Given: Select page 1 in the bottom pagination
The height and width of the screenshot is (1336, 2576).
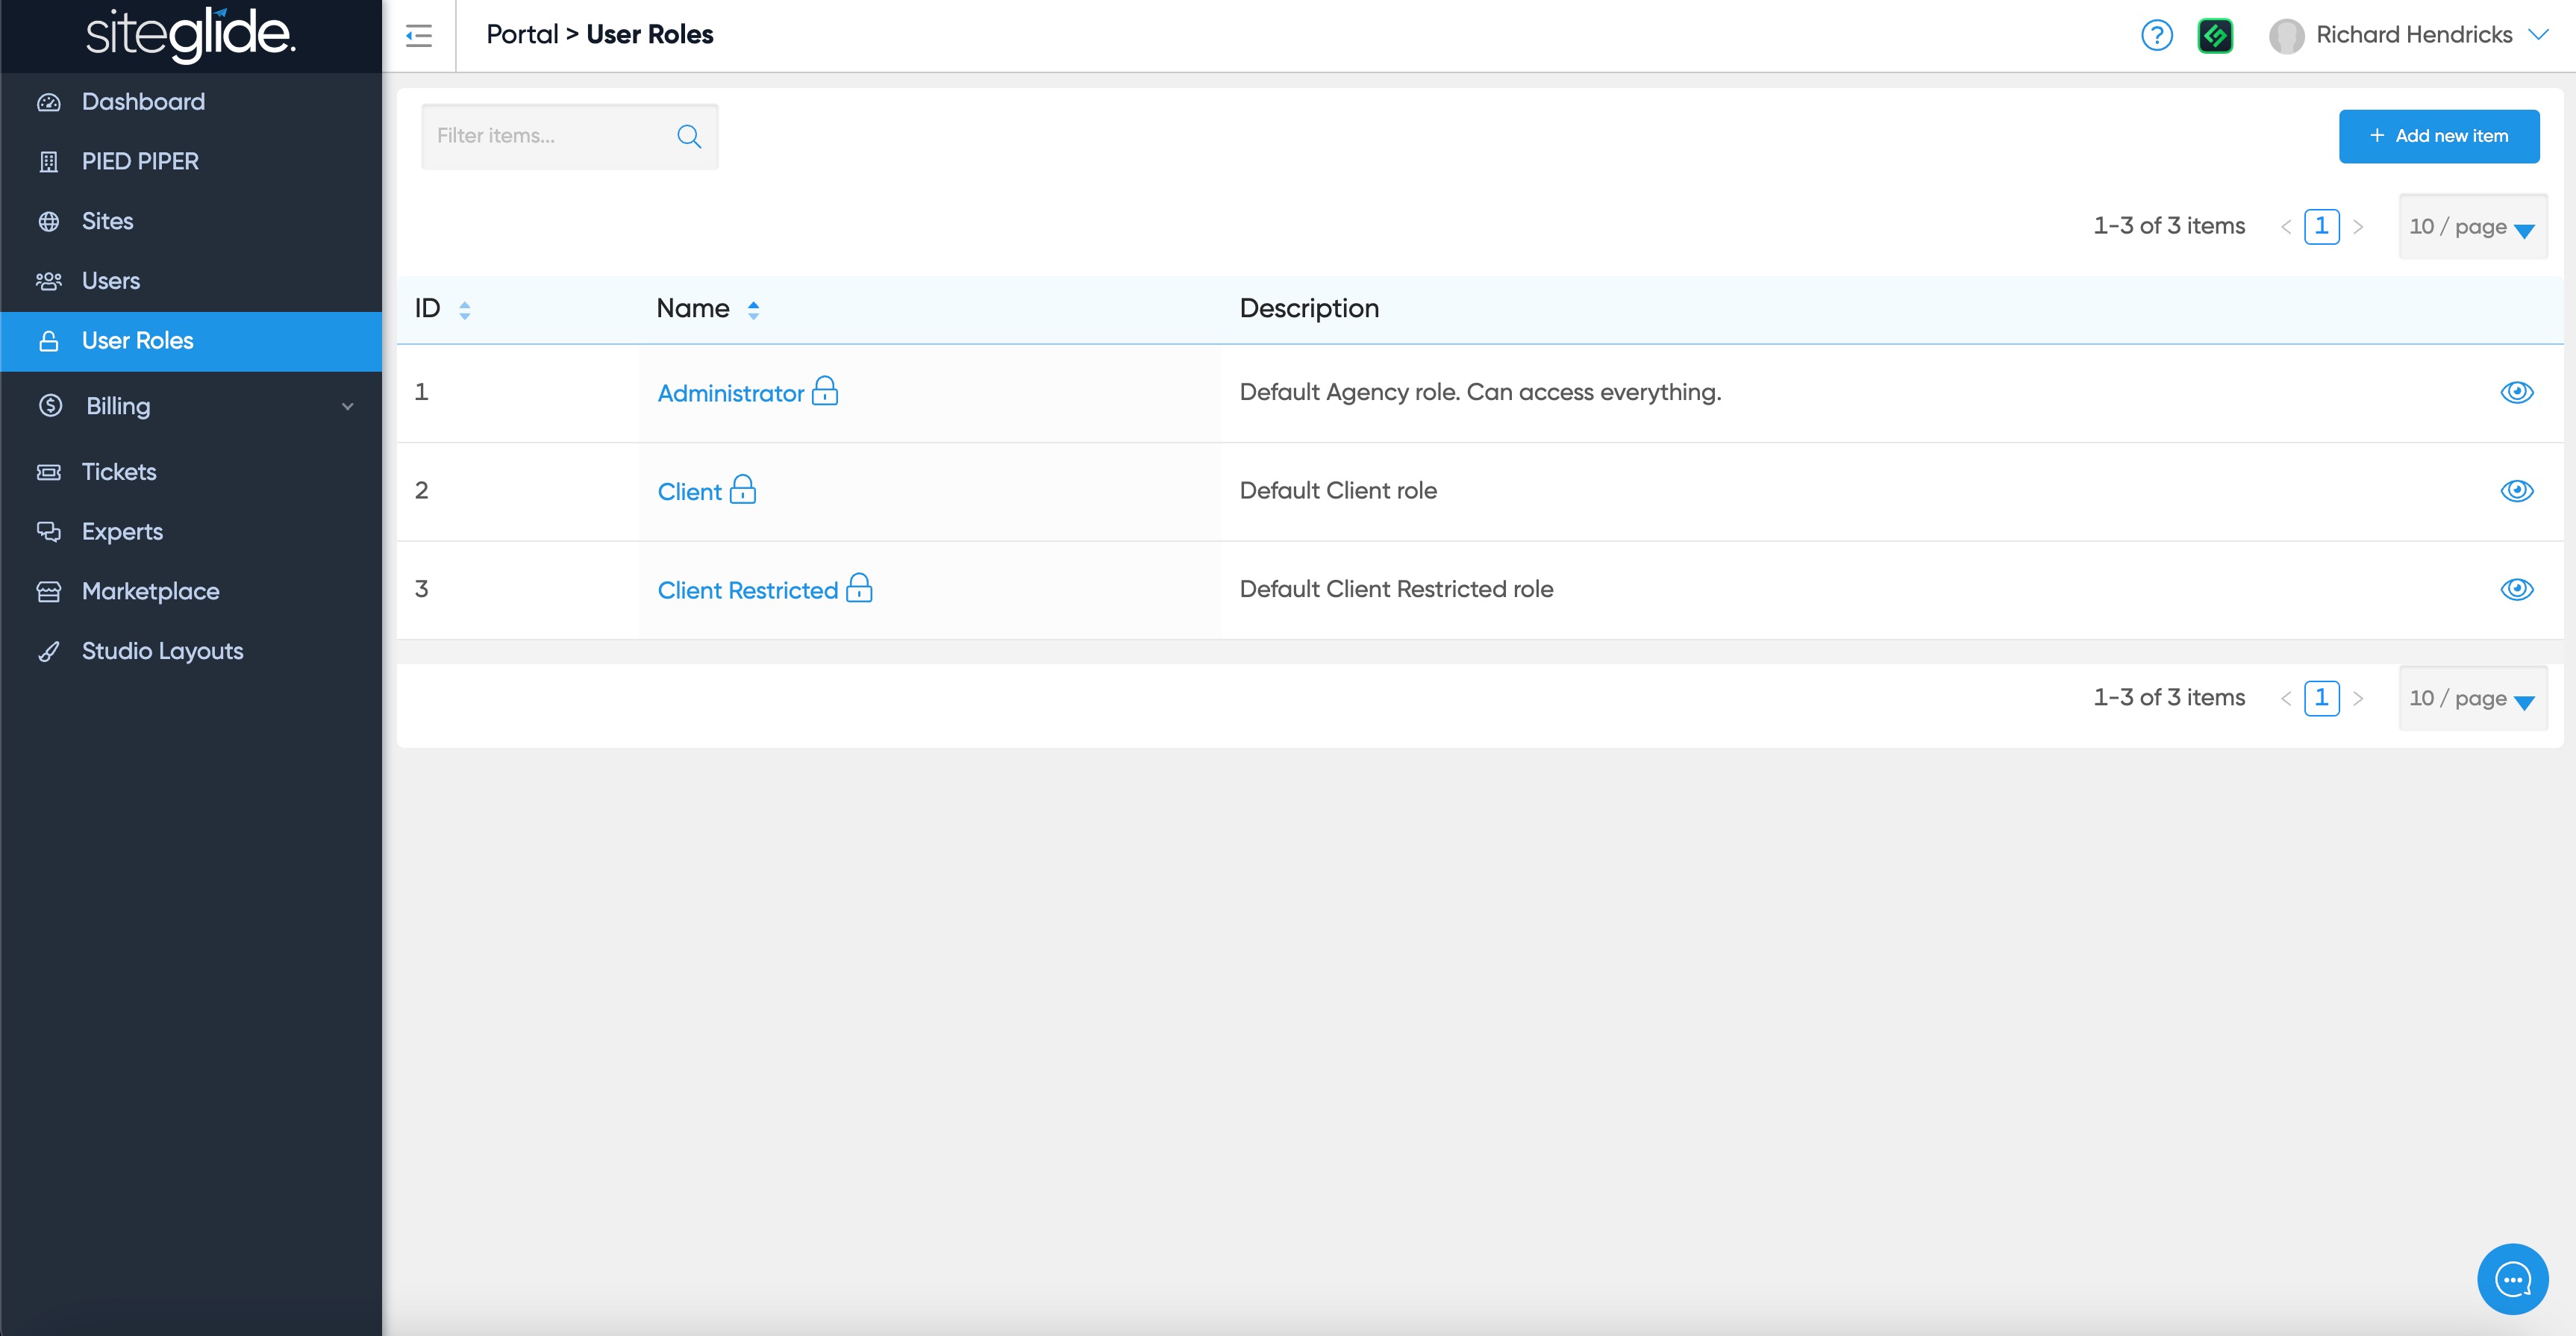Looking at the screenshot, I should [x=2320, y=697].
